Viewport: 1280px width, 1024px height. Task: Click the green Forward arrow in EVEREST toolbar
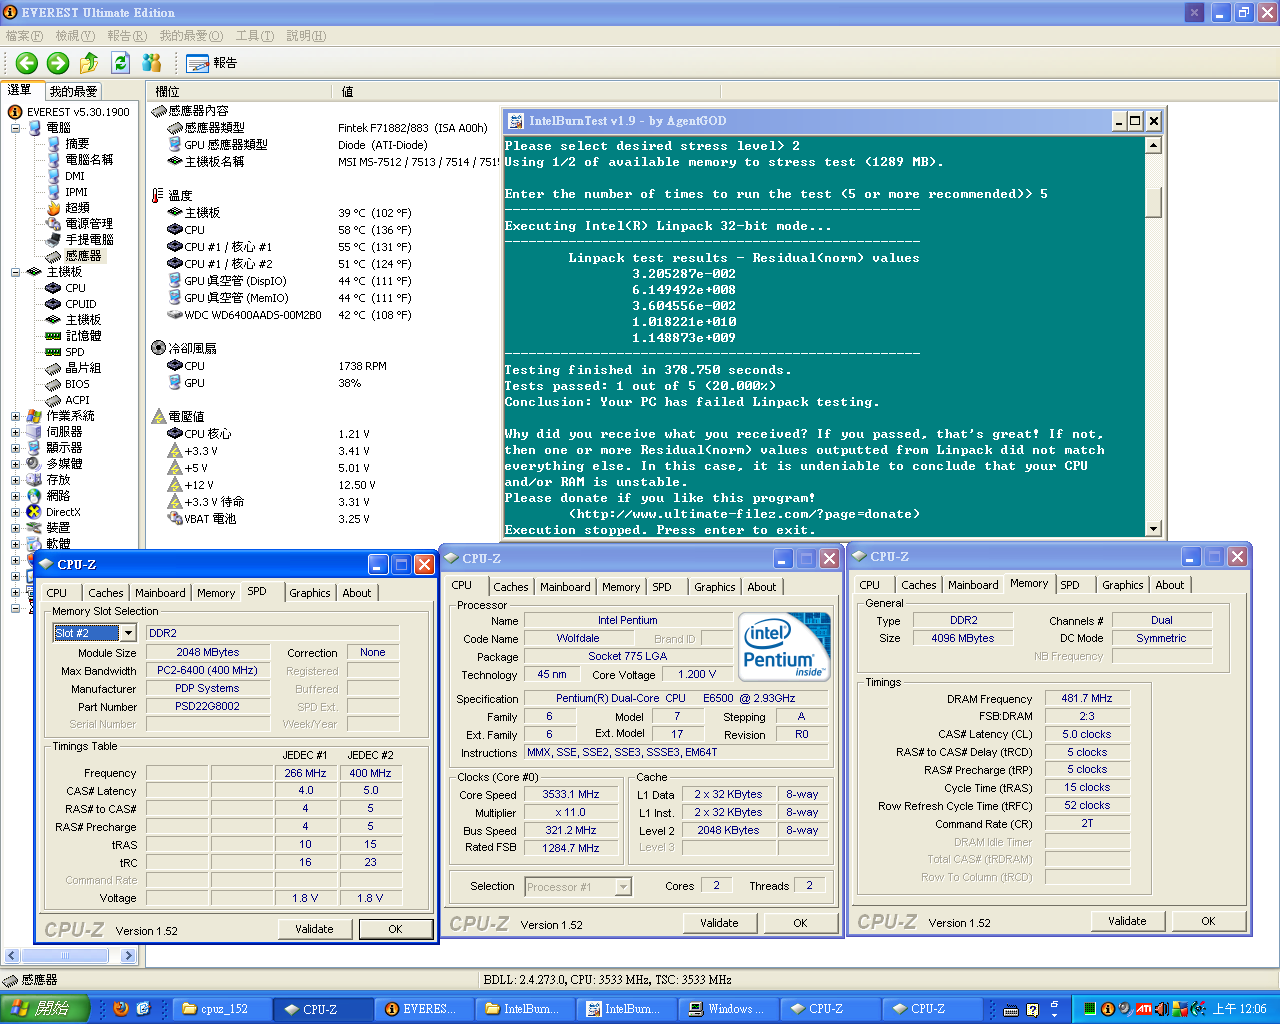58,63
